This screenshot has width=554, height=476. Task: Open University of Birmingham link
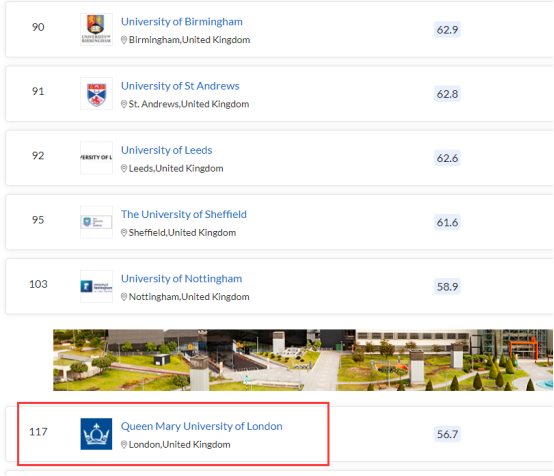[x=182, y=22]
